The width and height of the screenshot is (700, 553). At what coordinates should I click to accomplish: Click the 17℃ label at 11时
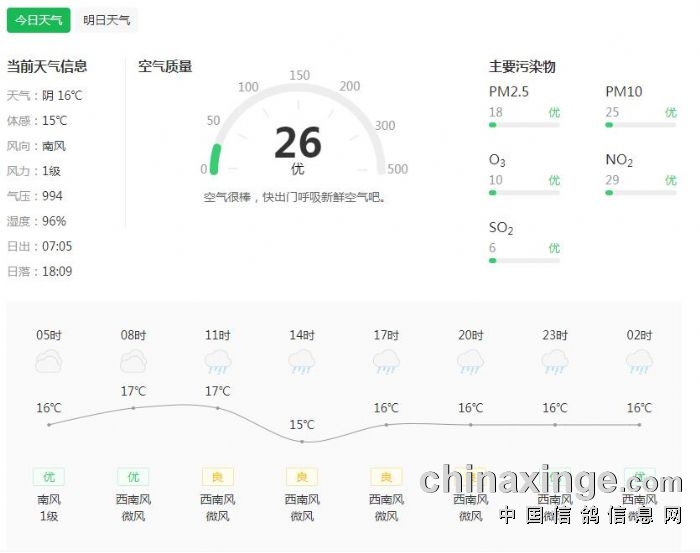[x=217, y=391]
